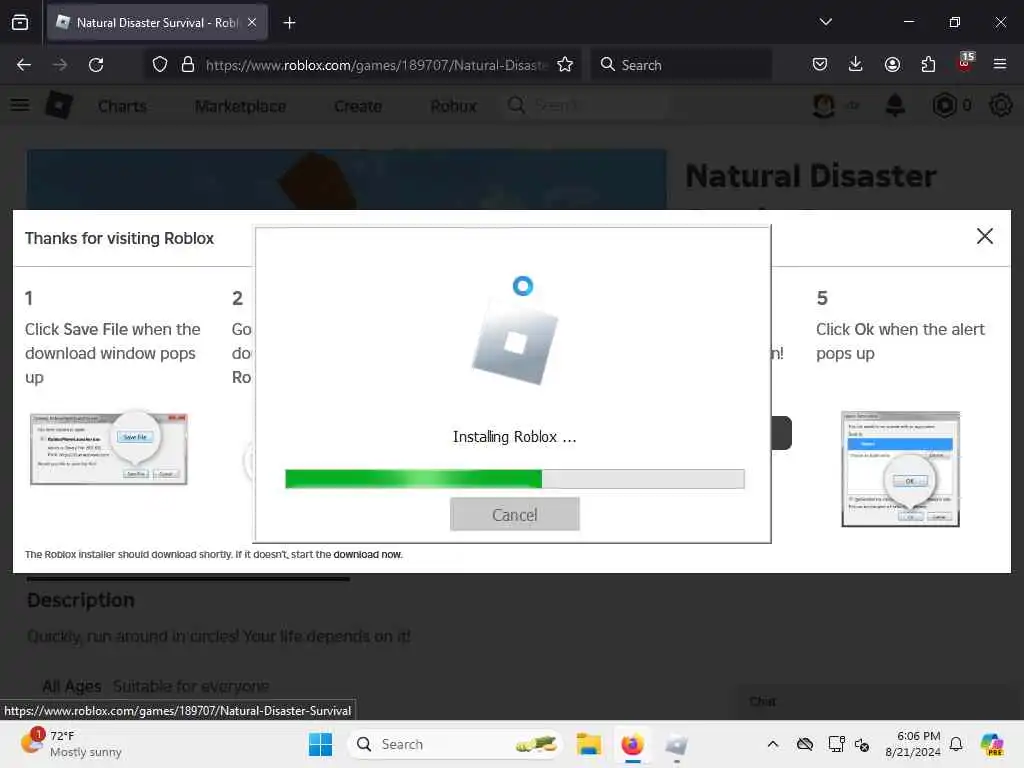Open Firefox account icon
The width and height of the screenshot is (1024, 768).
click(892, 64)
